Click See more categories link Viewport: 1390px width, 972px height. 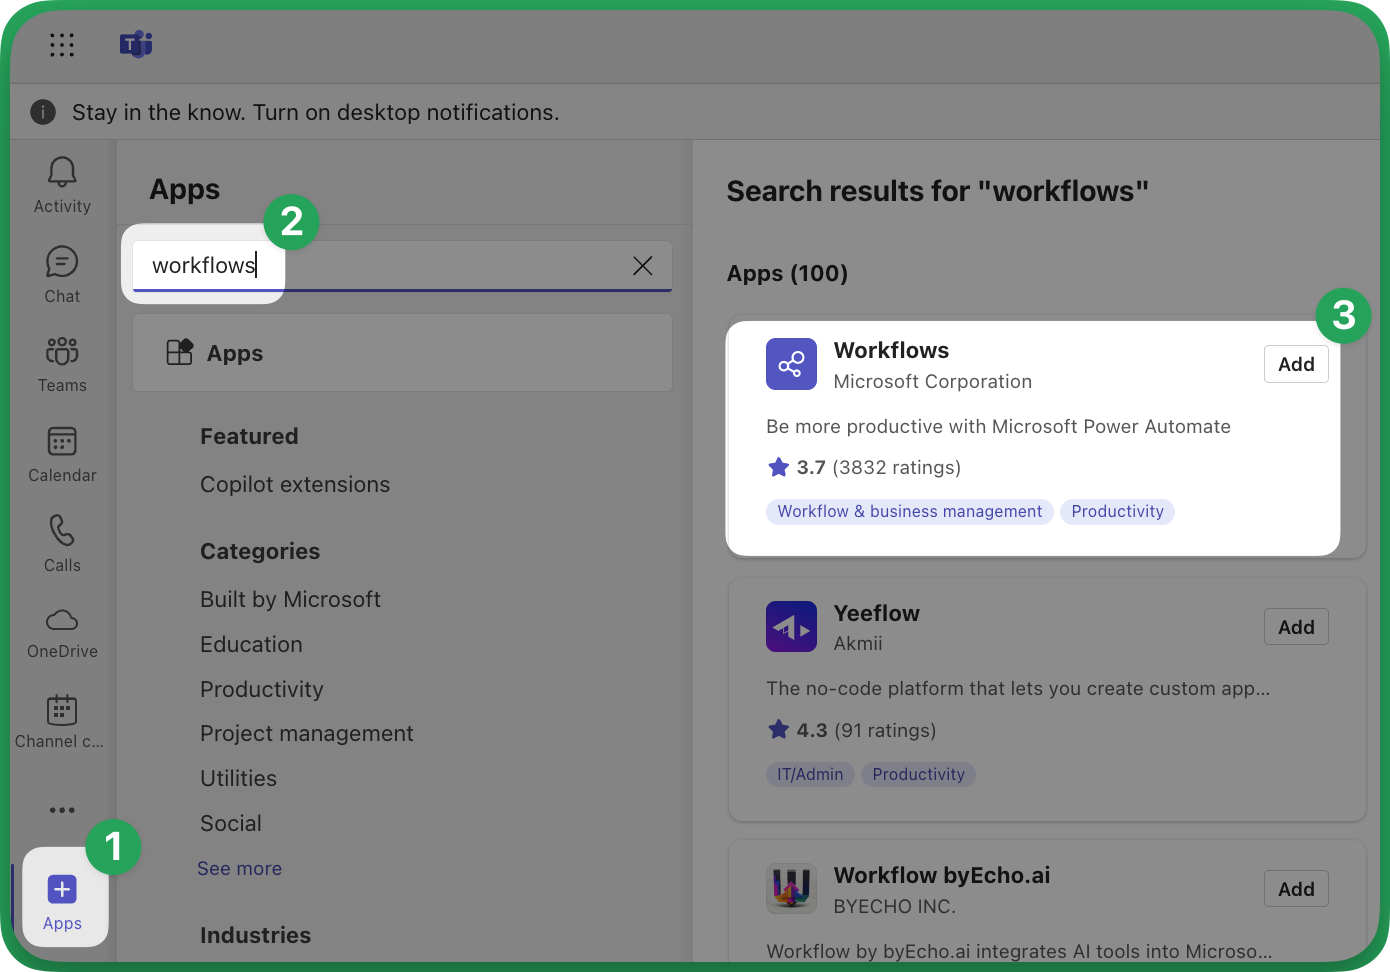coord(239,869)
